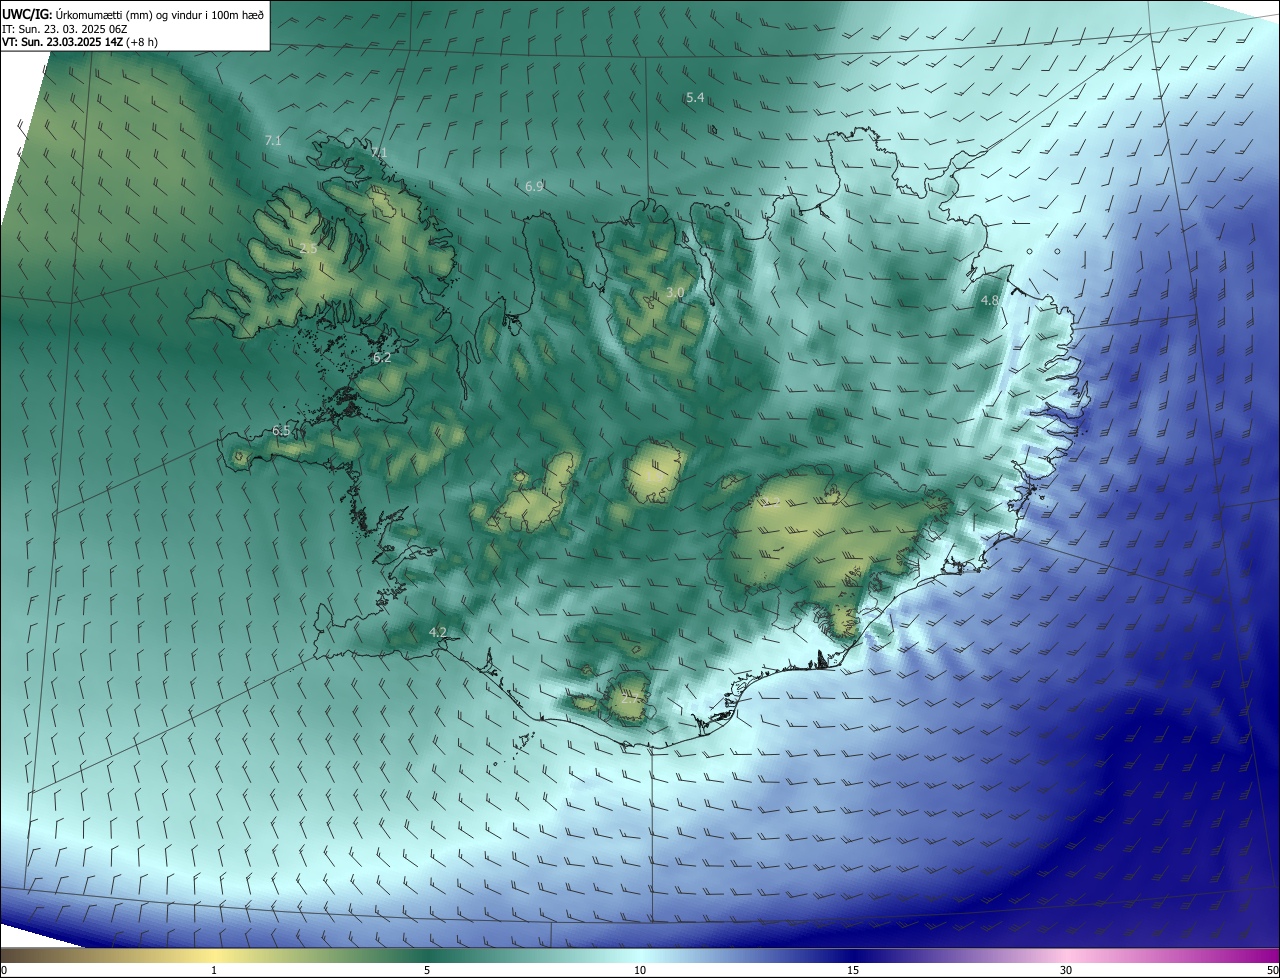Click the map value label 2.5
1280x978 pixels.
click(308, 248)
